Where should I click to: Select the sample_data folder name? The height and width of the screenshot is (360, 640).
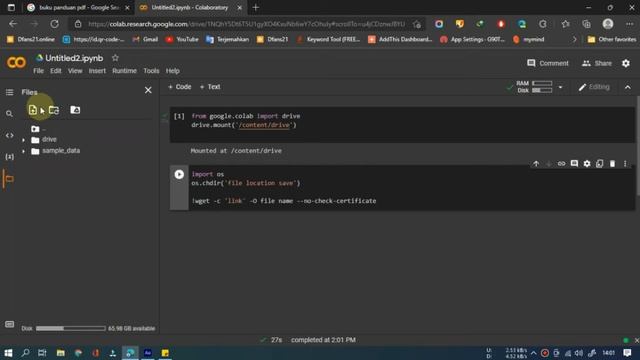pos(61,151)
